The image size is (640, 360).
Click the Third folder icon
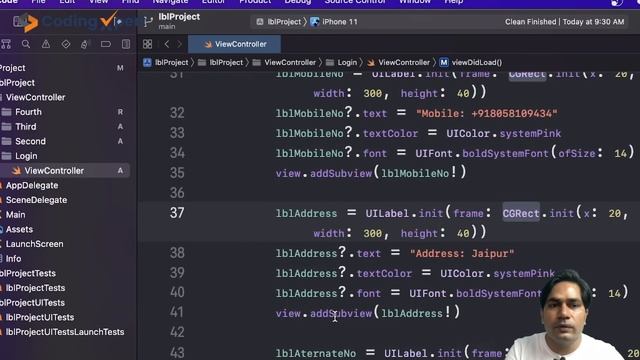7,127
